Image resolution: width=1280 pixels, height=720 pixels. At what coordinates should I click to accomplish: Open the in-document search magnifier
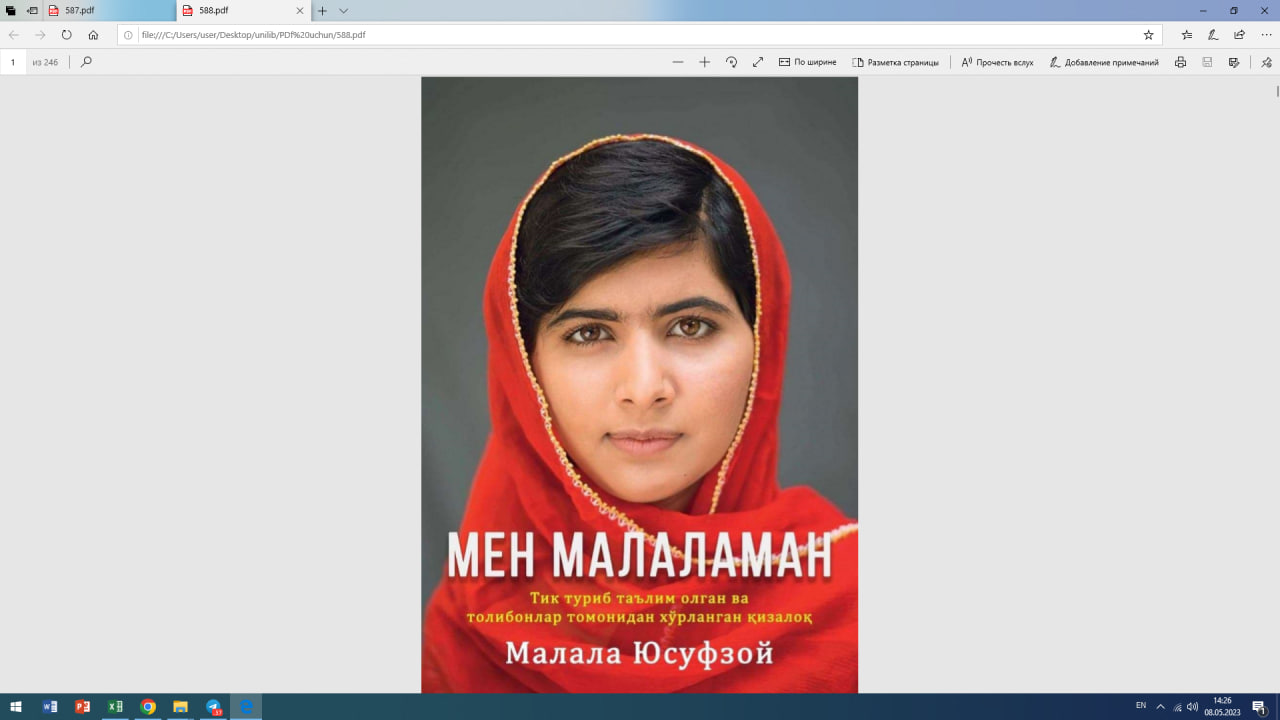pos(84,62)
